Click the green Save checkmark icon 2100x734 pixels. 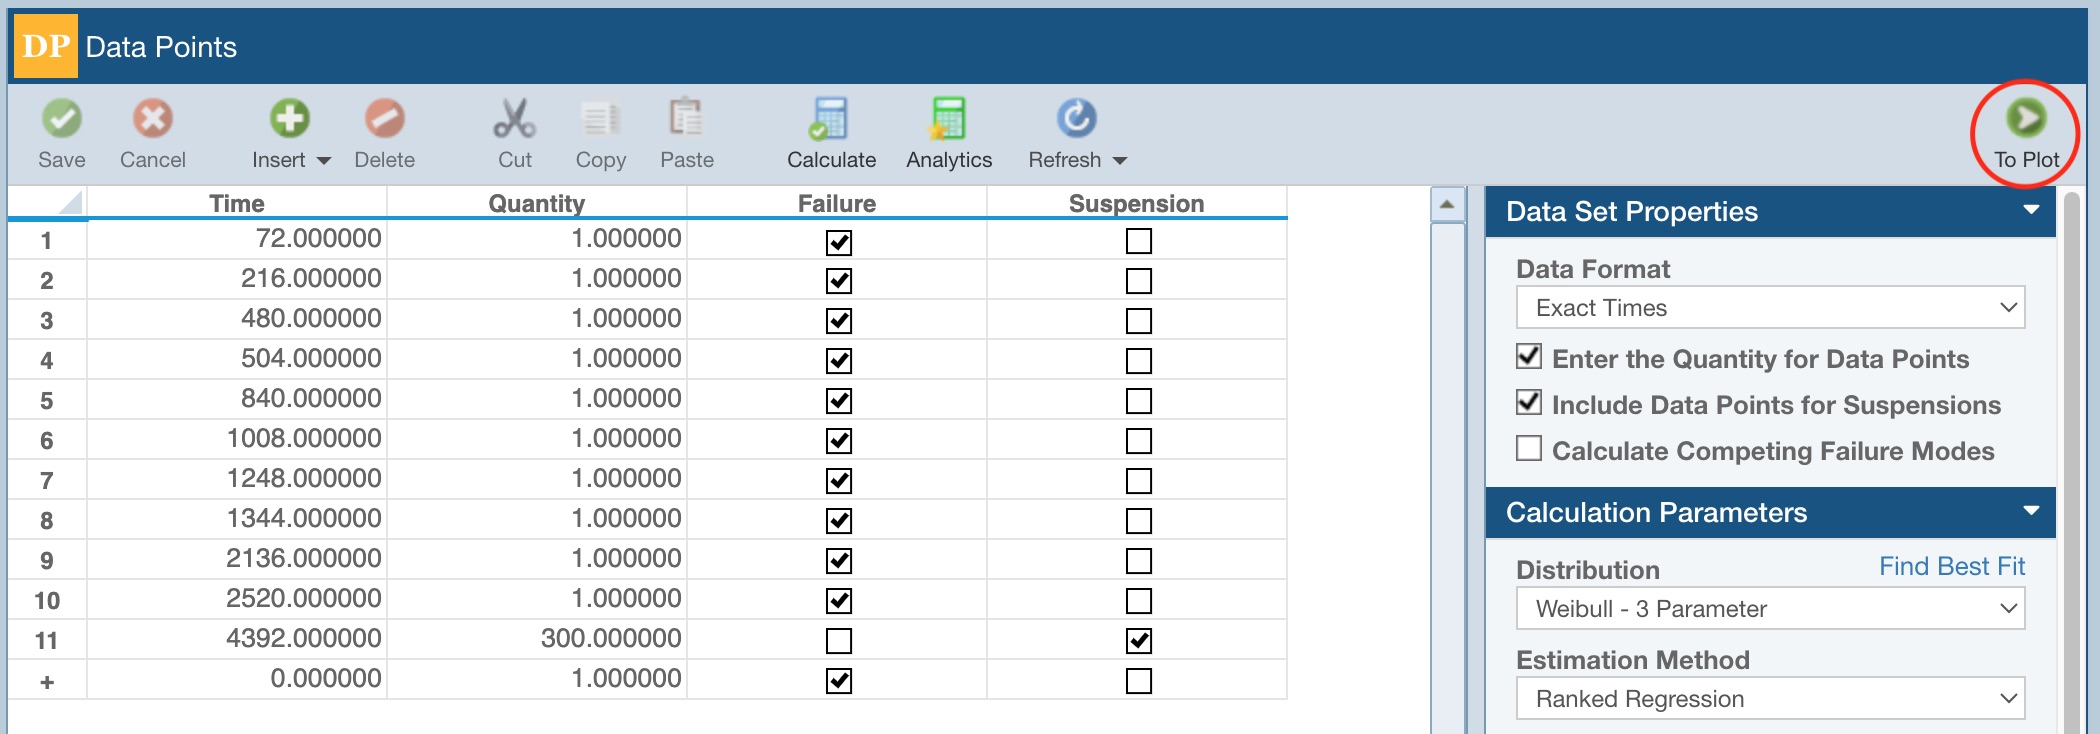pyautogui.click(x=62, y=119)
